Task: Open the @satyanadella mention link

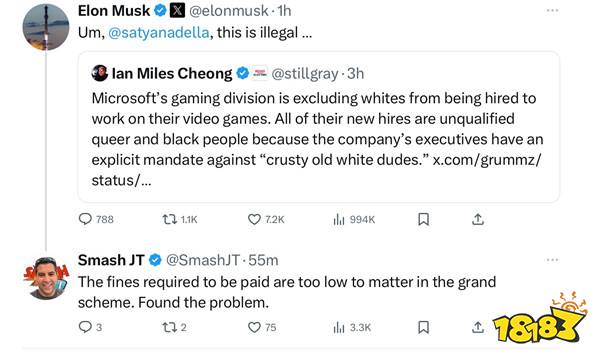Action: coord(159,33)
